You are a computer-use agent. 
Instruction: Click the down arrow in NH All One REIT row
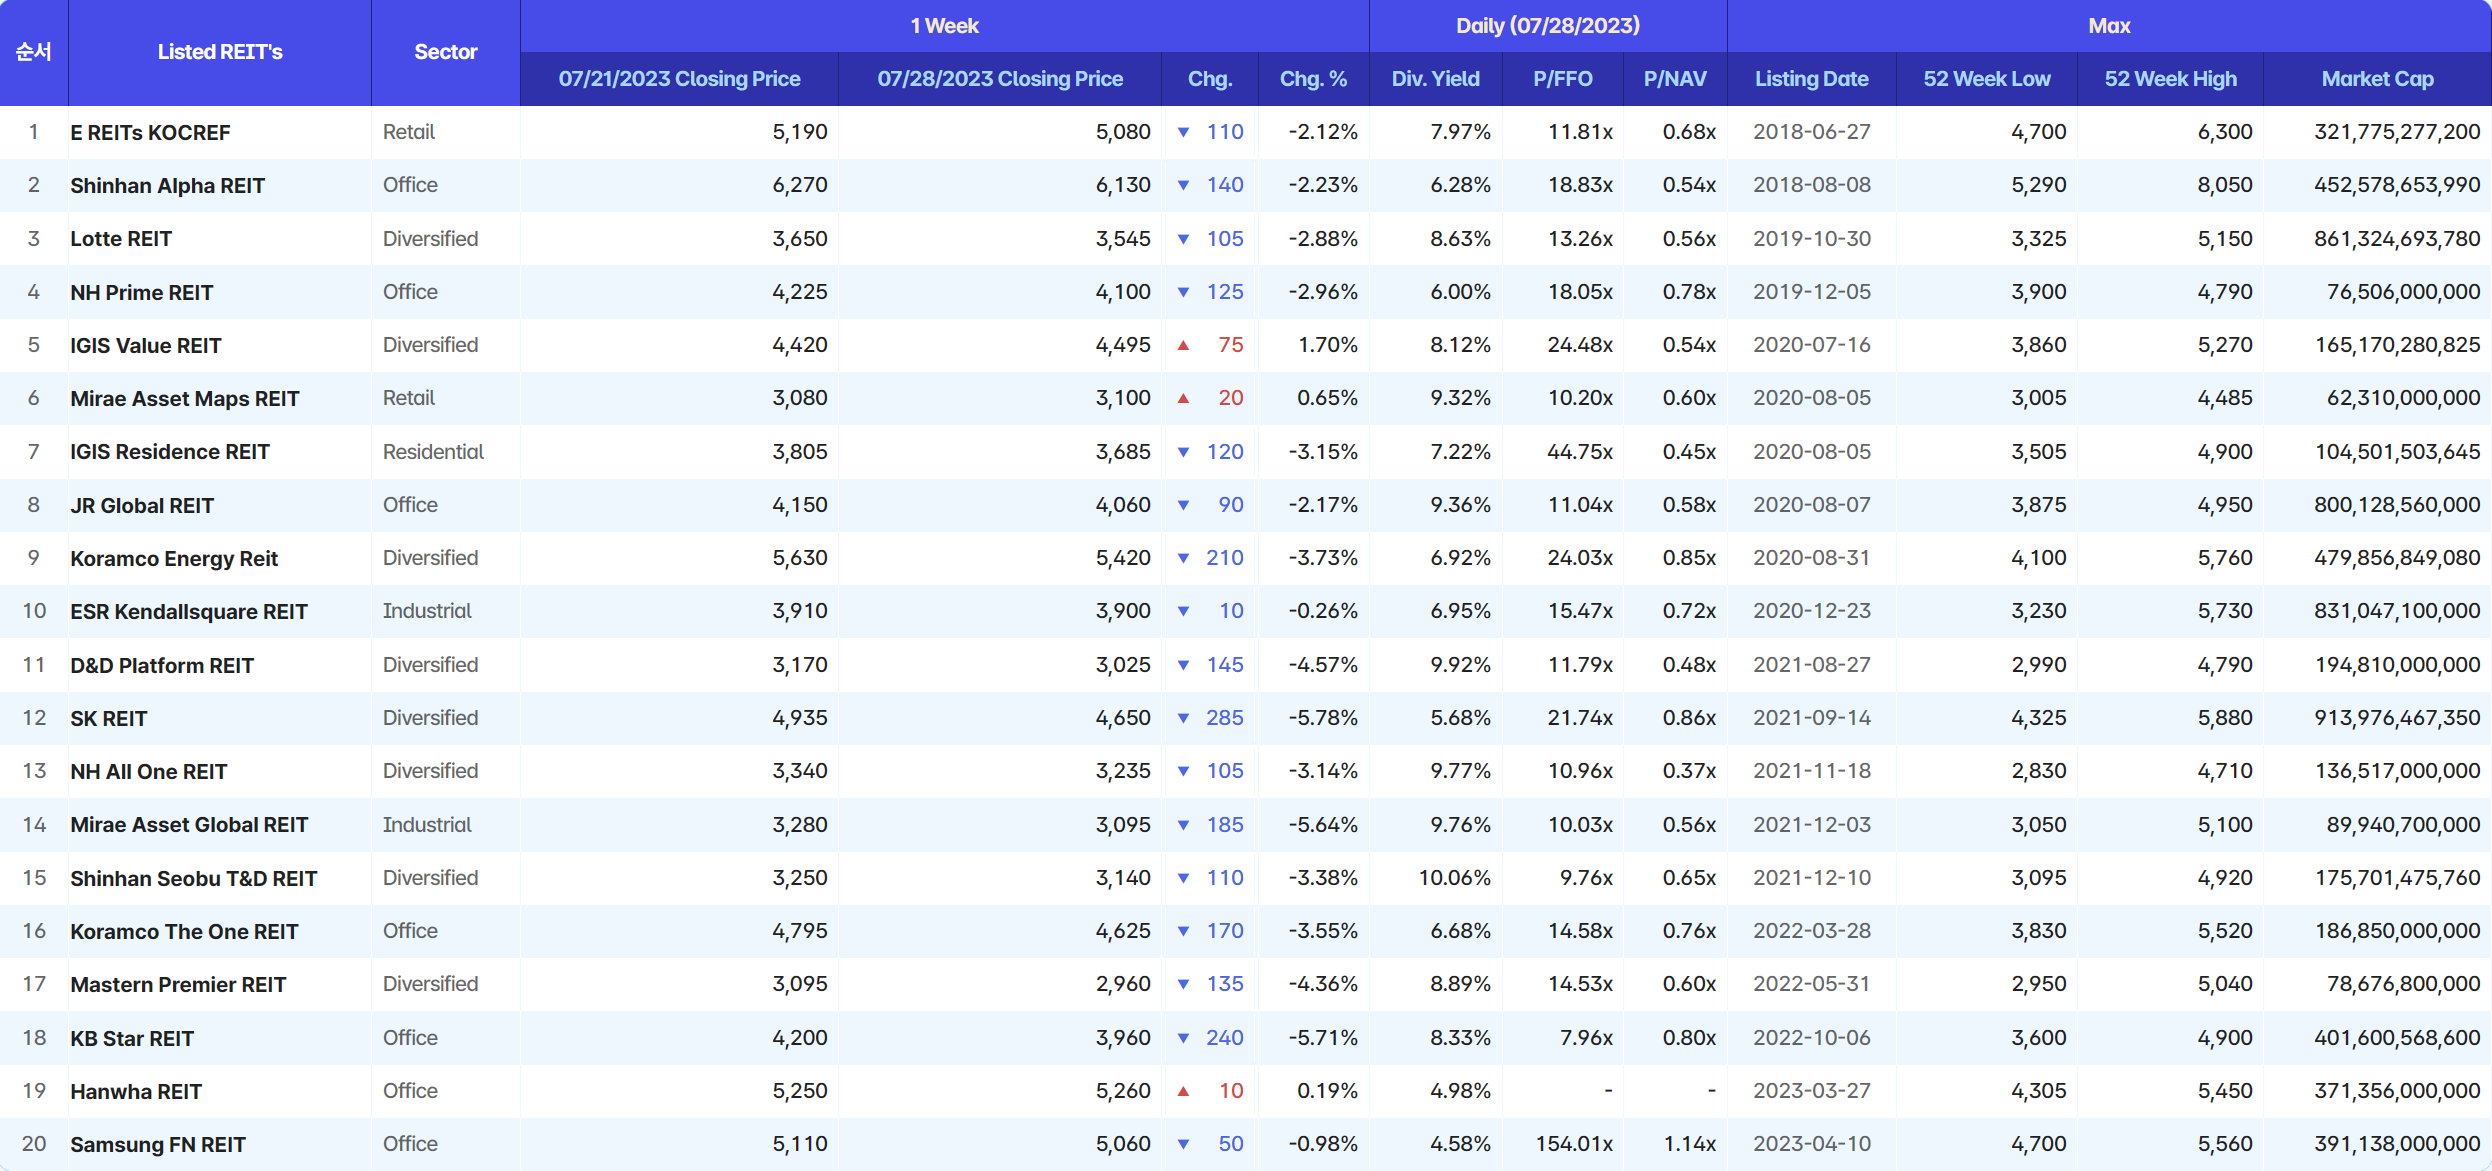(x=1183, y=771)
